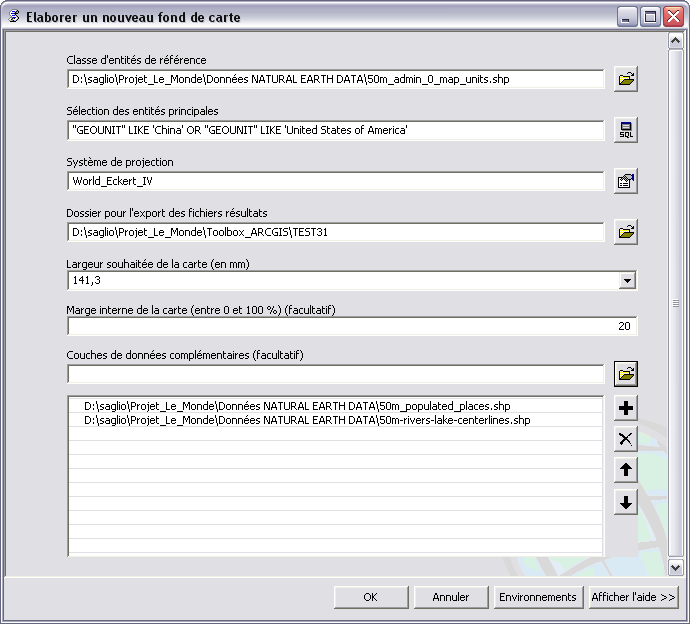Edit the internal margin value 20
Image resolution: width=690 pixels, height=625 pixels.
(x=352, y=326)
